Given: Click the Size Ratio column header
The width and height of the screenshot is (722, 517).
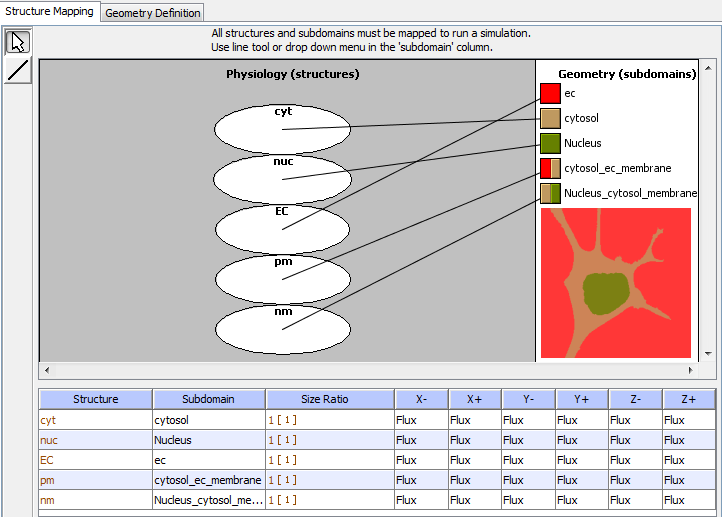Looking at the screenshot, I should point(330,399).
